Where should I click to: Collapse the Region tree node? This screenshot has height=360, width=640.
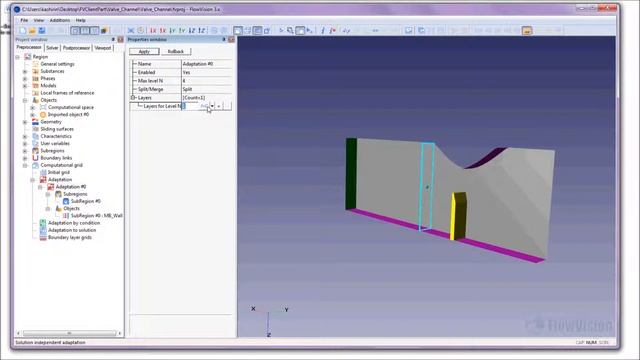point(18,57)
